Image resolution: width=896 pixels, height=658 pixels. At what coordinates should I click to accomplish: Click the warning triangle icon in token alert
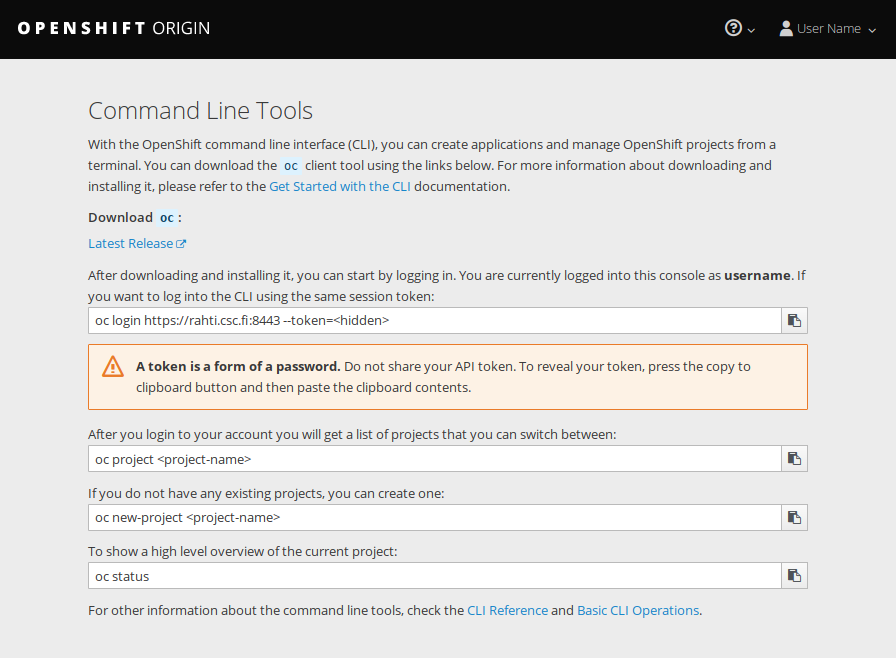point(113,367)
